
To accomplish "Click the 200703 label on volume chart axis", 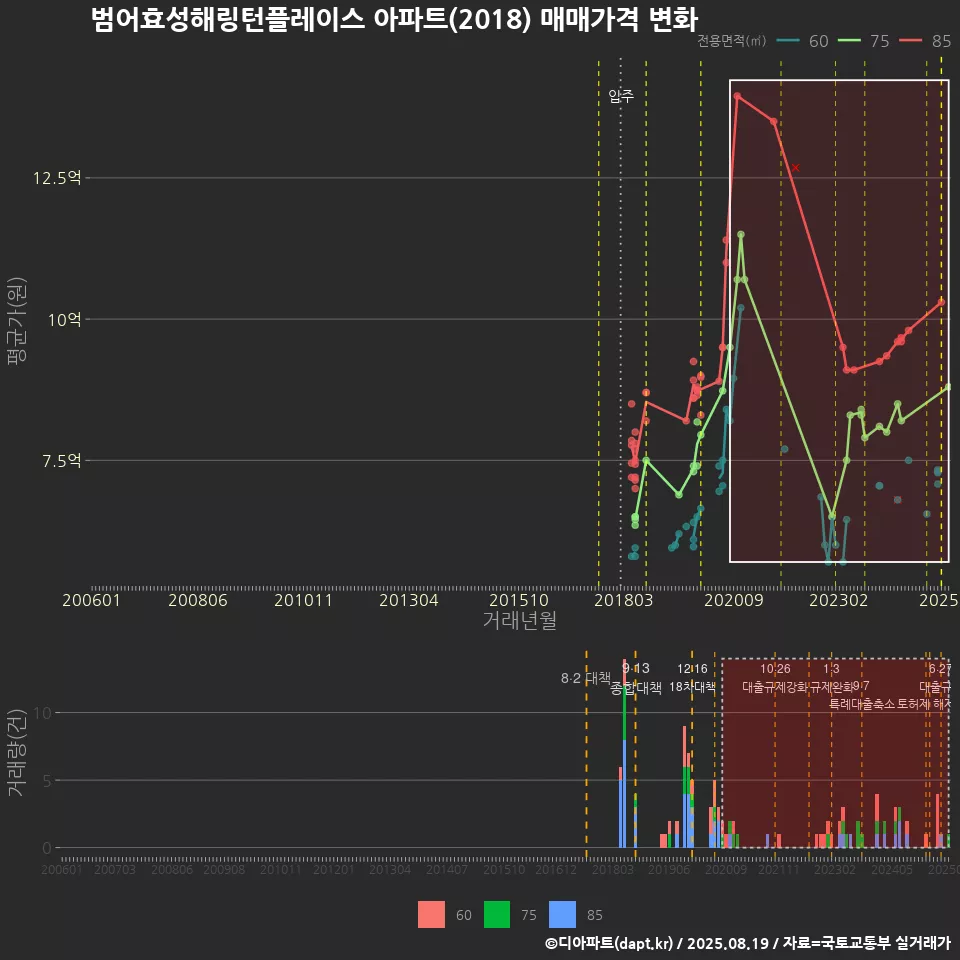I will 114,869.
